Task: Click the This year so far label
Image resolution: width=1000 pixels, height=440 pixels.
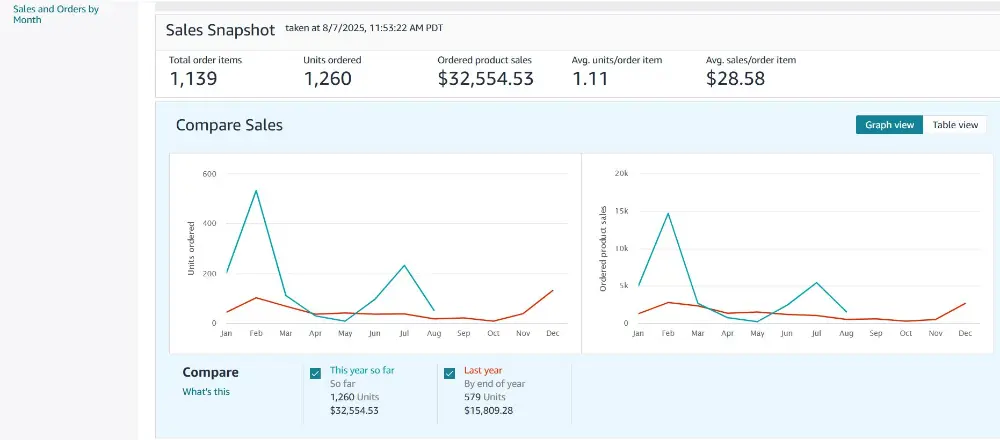Action: (x=362, y=370)
